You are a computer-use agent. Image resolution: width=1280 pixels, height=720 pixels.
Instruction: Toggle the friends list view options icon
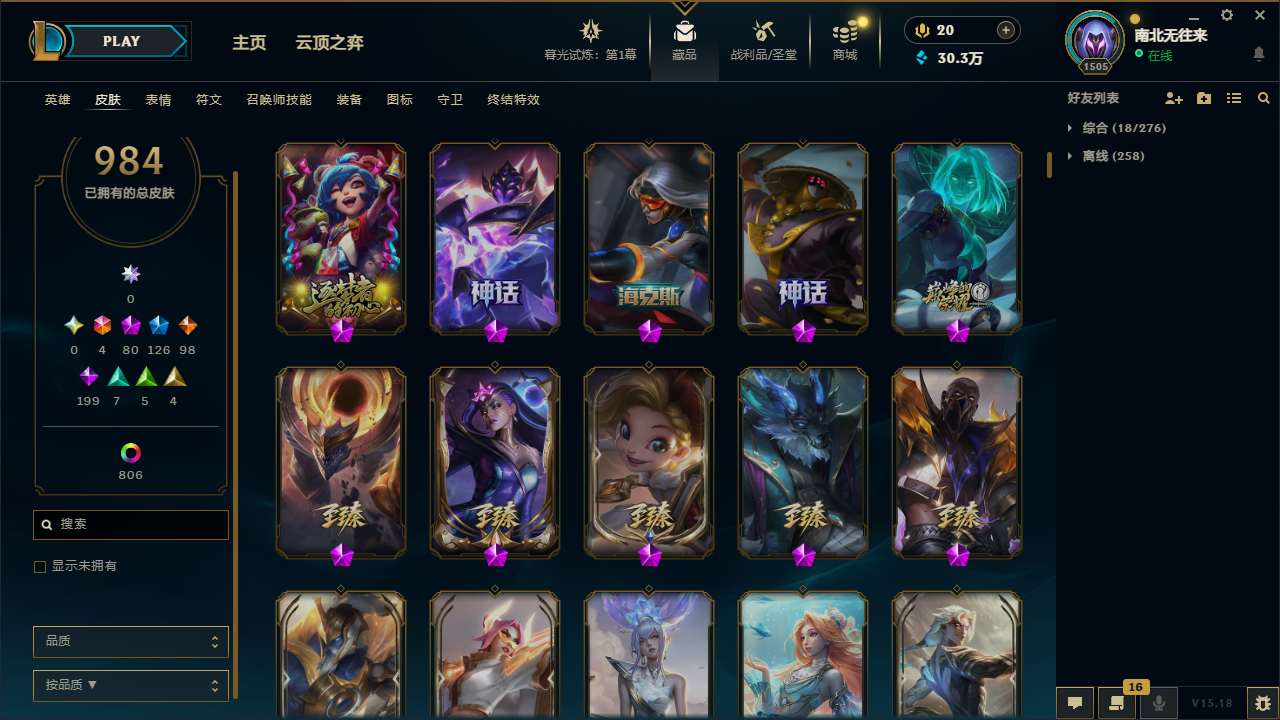(1234, 98)
